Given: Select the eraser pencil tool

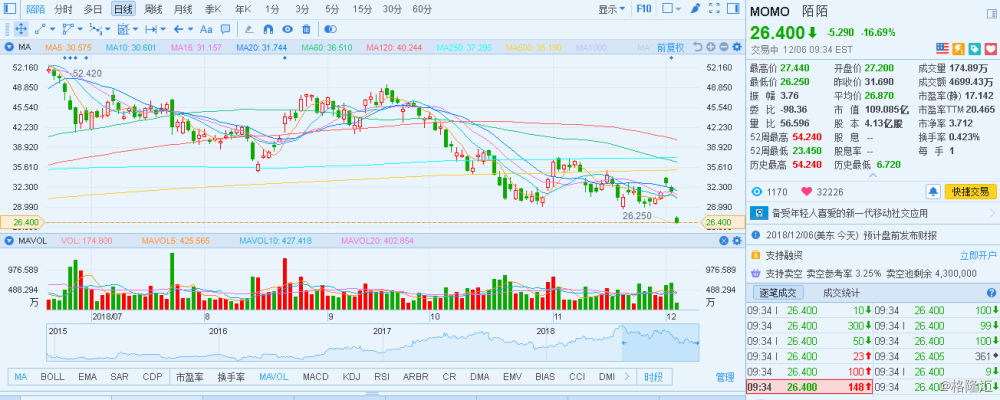Looking at the screenshot, I should point(249,29).
